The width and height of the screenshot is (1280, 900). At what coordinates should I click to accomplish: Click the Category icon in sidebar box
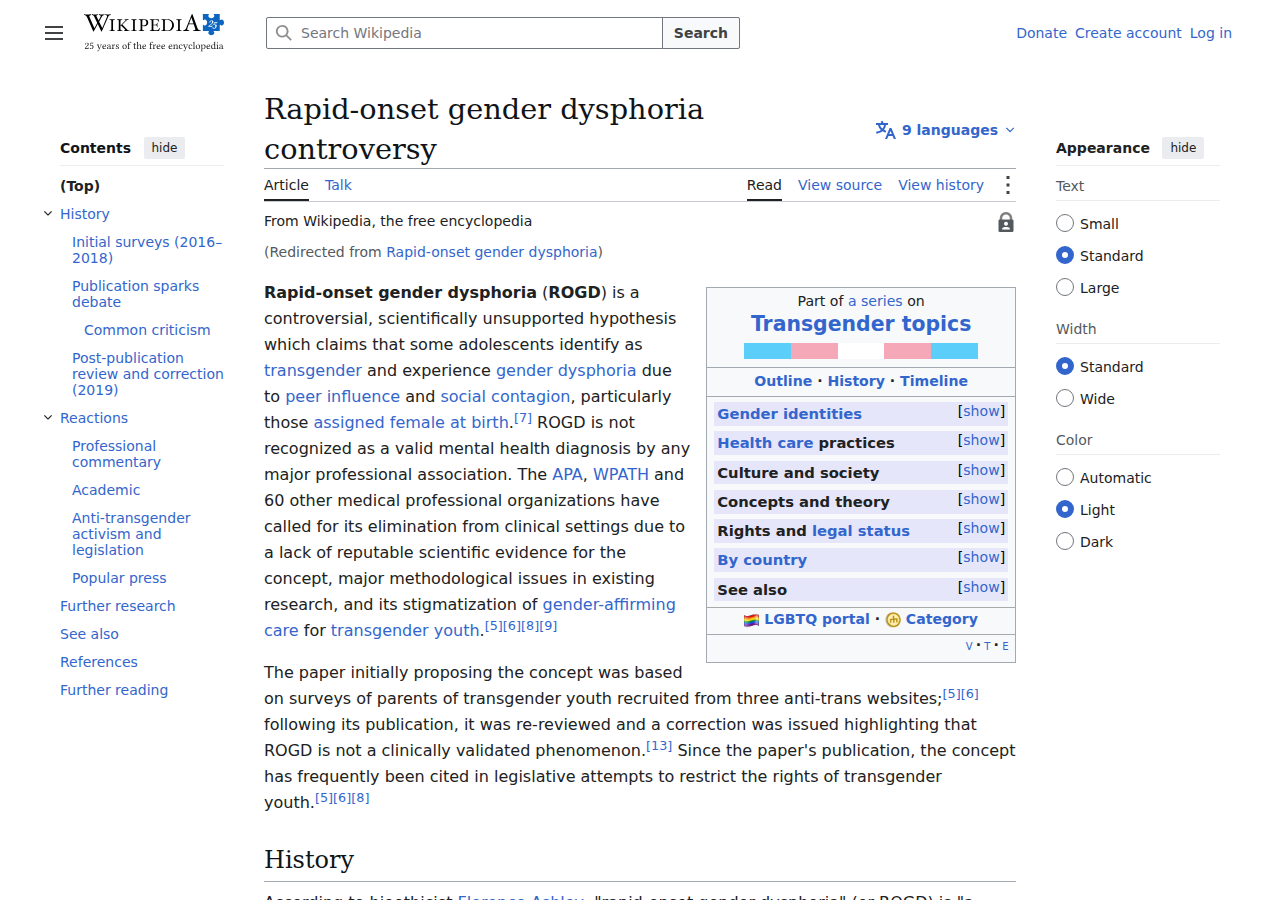click(x=893, y=620)
